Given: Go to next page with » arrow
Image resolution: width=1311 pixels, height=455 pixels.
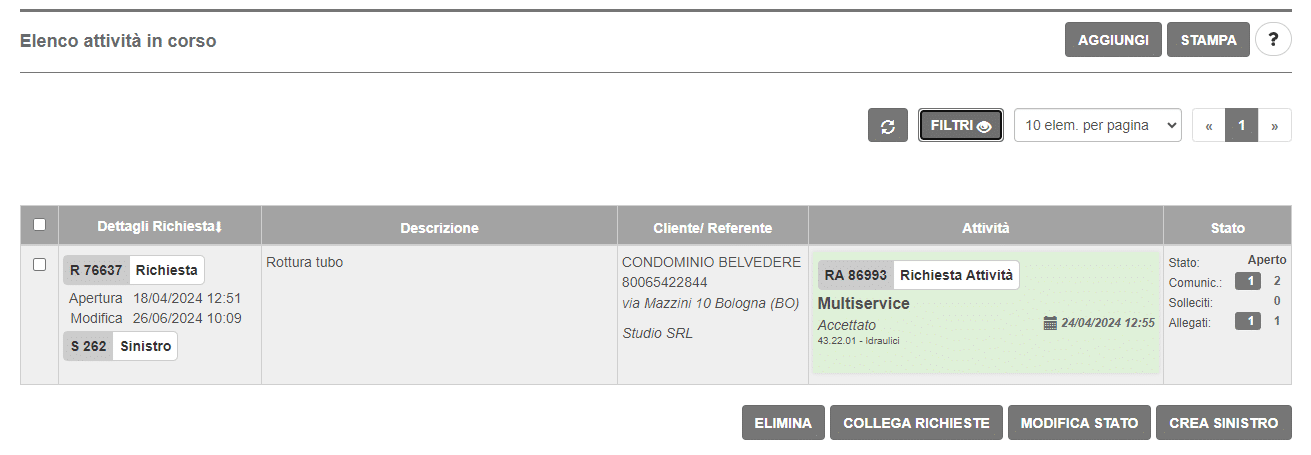Looking at the screenshot, I should 1274,125.
